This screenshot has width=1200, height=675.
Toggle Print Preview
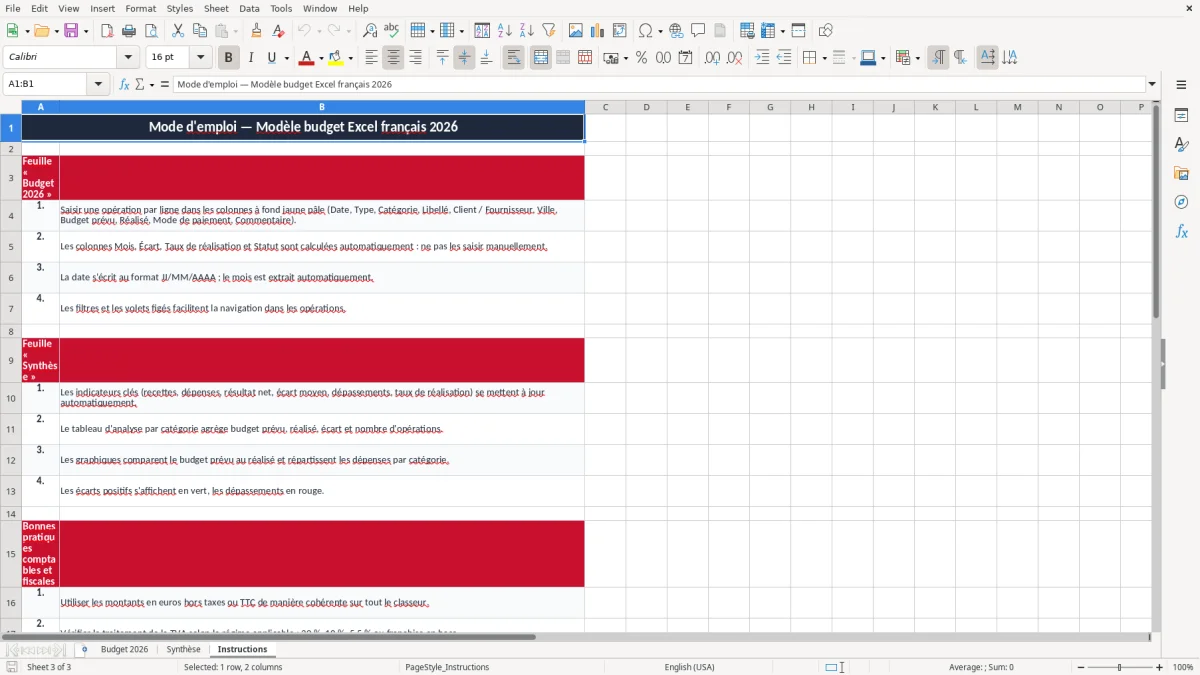pos(151,31)
